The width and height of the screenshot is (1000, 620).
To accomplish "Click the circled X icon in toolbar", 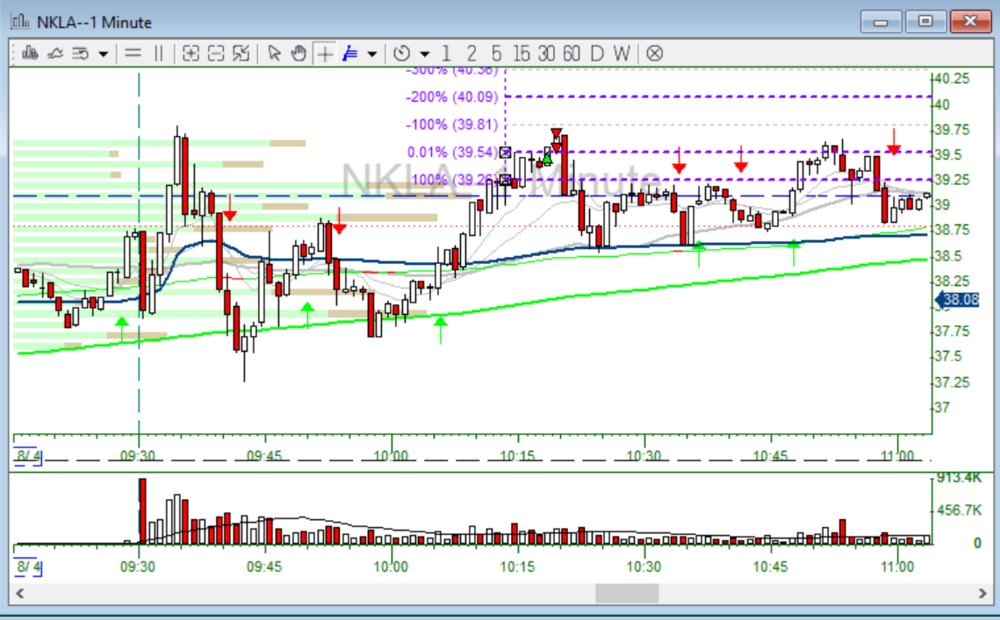I will point(654,53).
